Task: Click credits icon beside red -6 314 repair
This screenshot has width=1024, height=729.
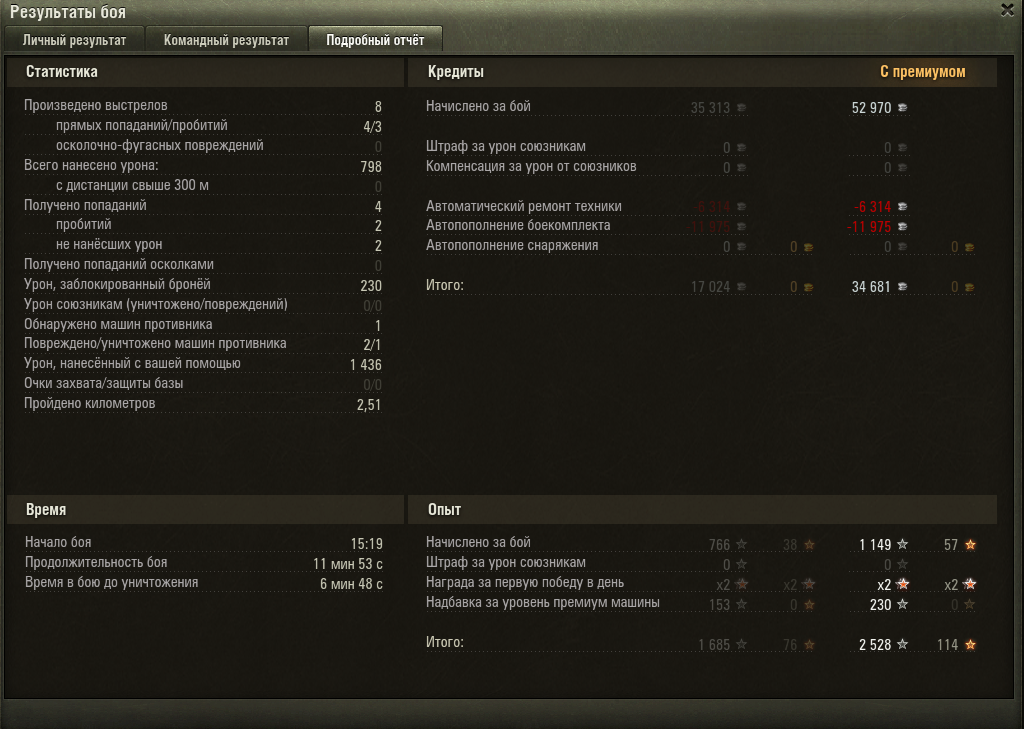Action: pos(903,206)
